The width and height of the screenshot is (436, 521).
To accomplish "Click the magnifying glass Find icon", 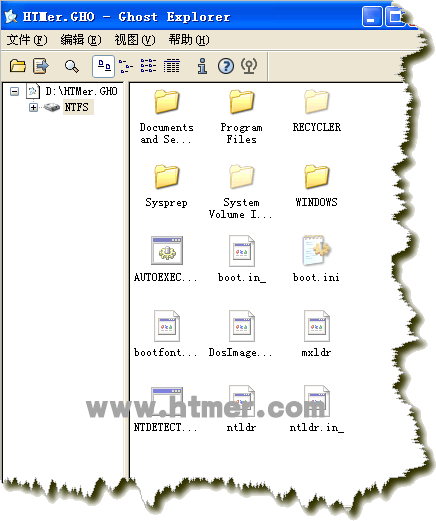I will click(x=72, y=66).
